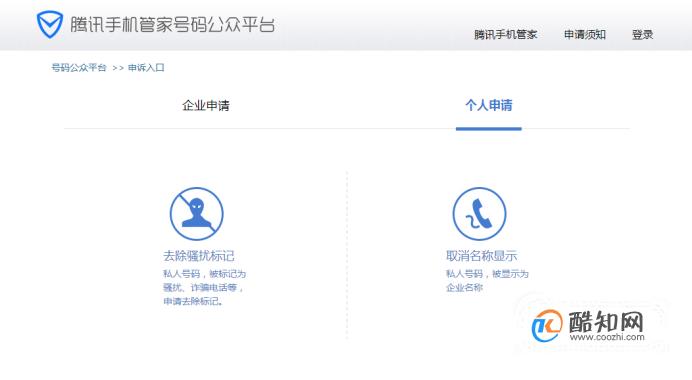Open 腾讯手机管家 in top navigation

click(505, 34)
